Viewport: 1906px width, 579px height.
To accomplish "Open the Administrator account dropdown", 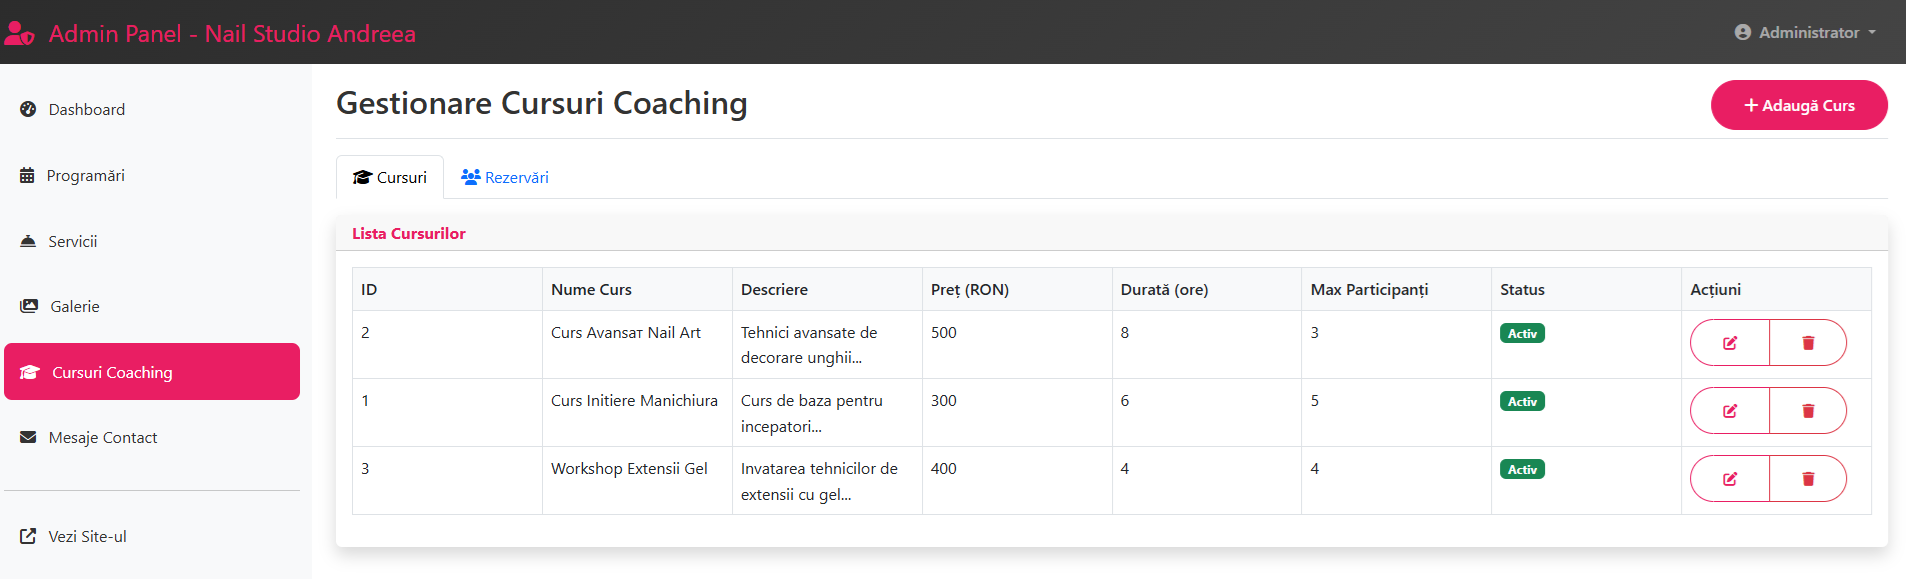I will coord(1805,32).
